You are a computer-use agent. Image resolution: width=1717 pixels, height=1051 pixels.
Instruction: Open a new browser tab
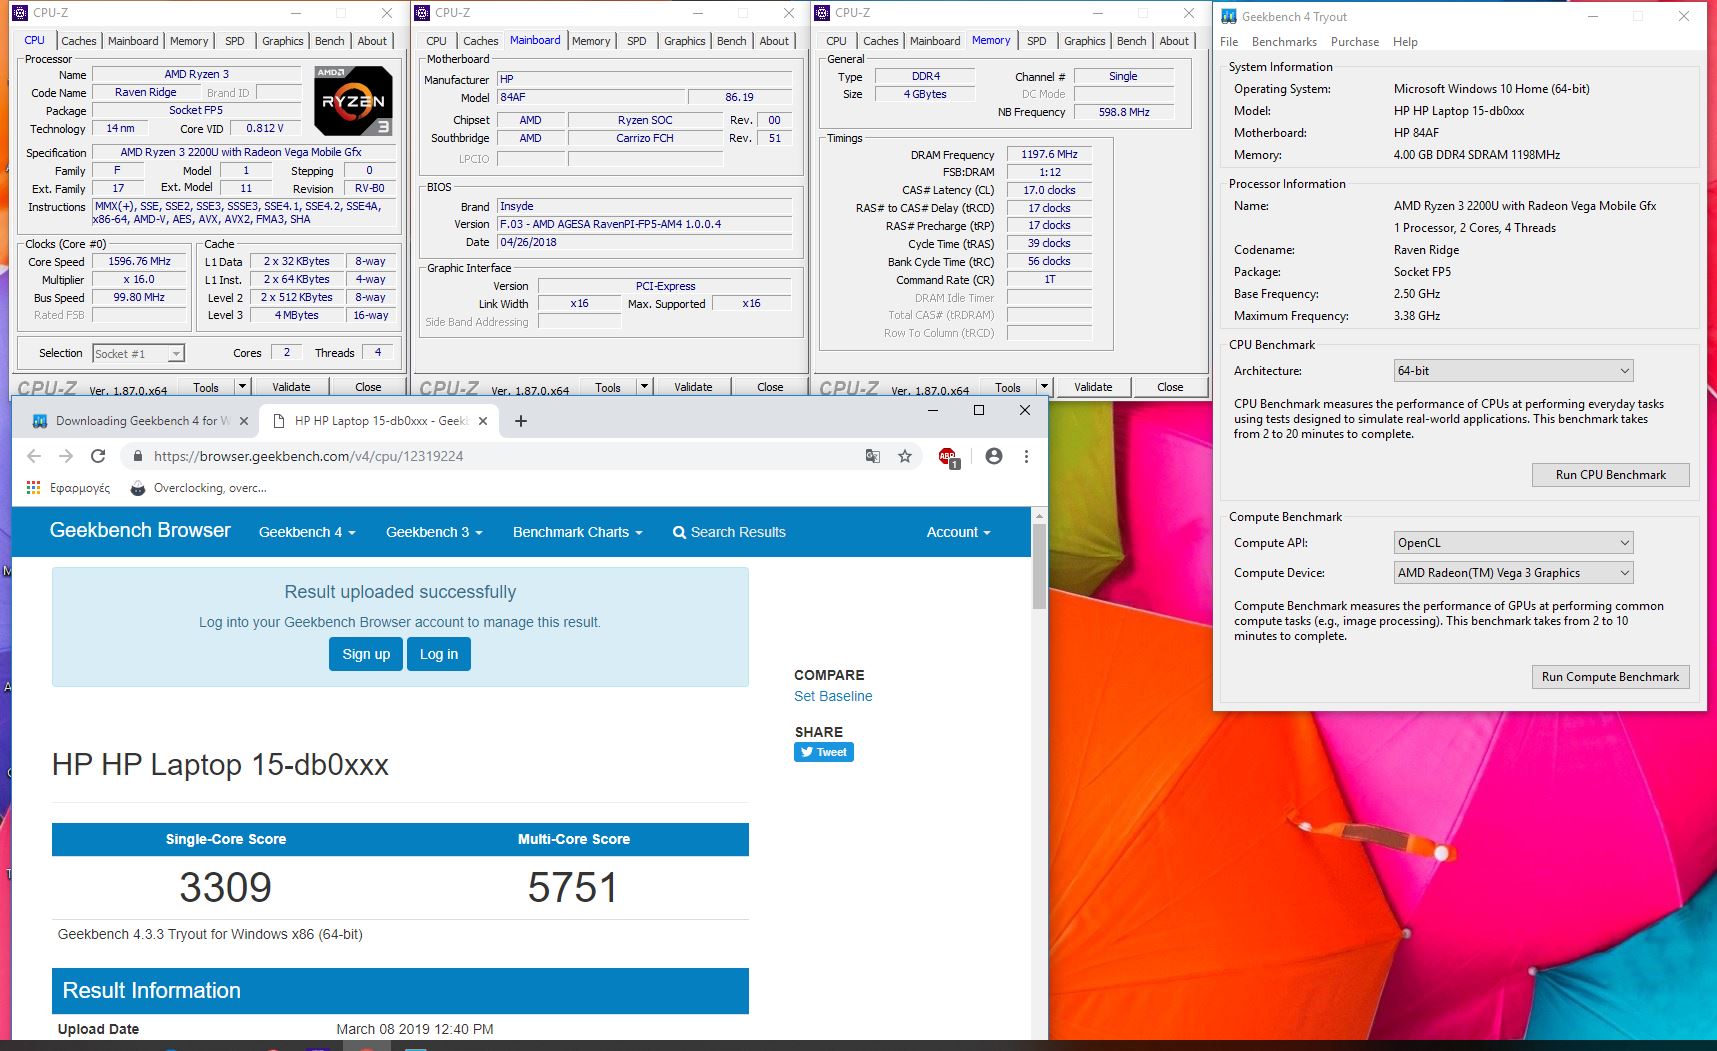[520, 421]
